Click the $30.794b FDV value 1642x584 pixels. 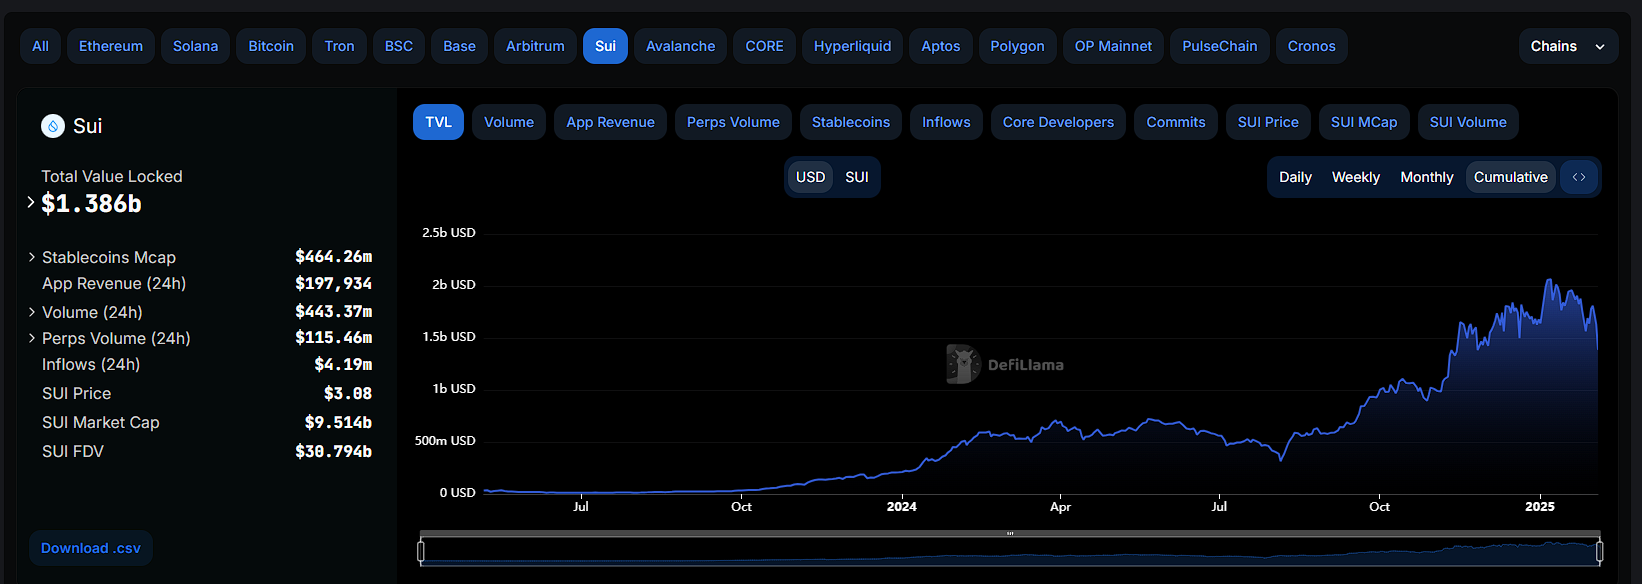point(333,452)
